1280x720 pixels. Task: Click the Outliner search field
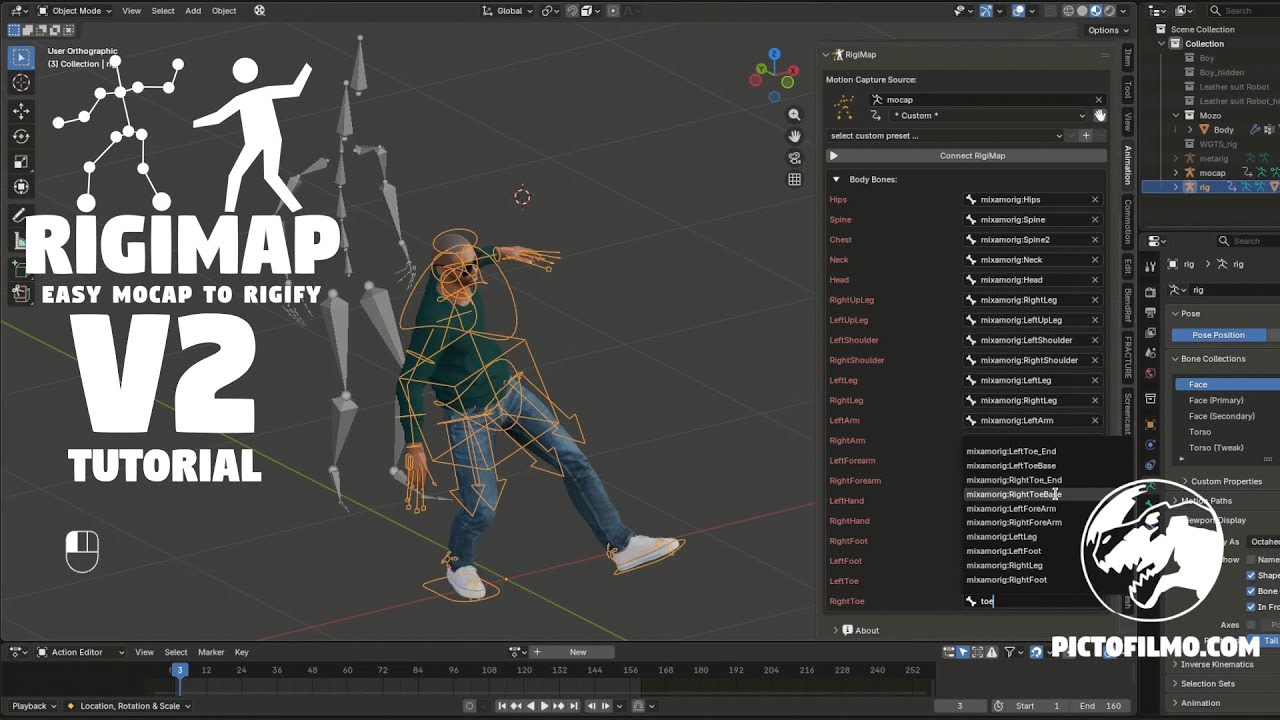pyautogui.click(x=1242, y=11)
